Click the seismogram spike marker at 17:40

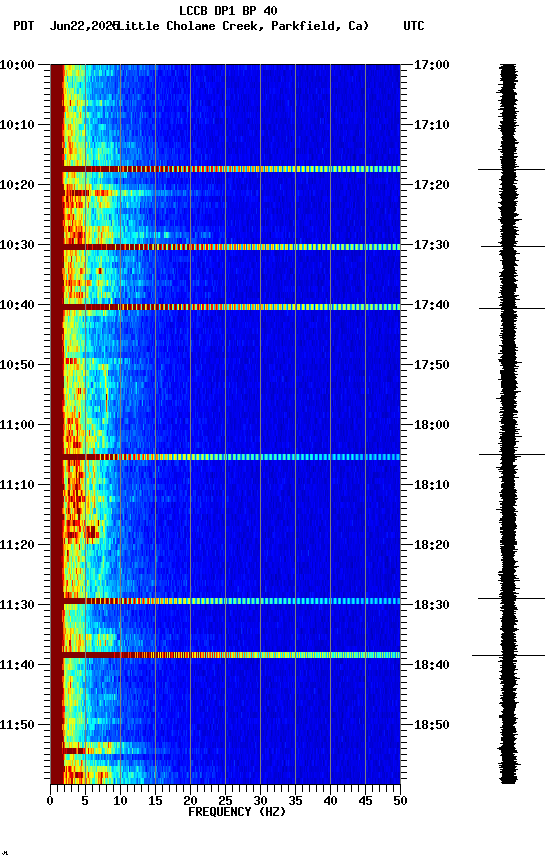(512, 308)
